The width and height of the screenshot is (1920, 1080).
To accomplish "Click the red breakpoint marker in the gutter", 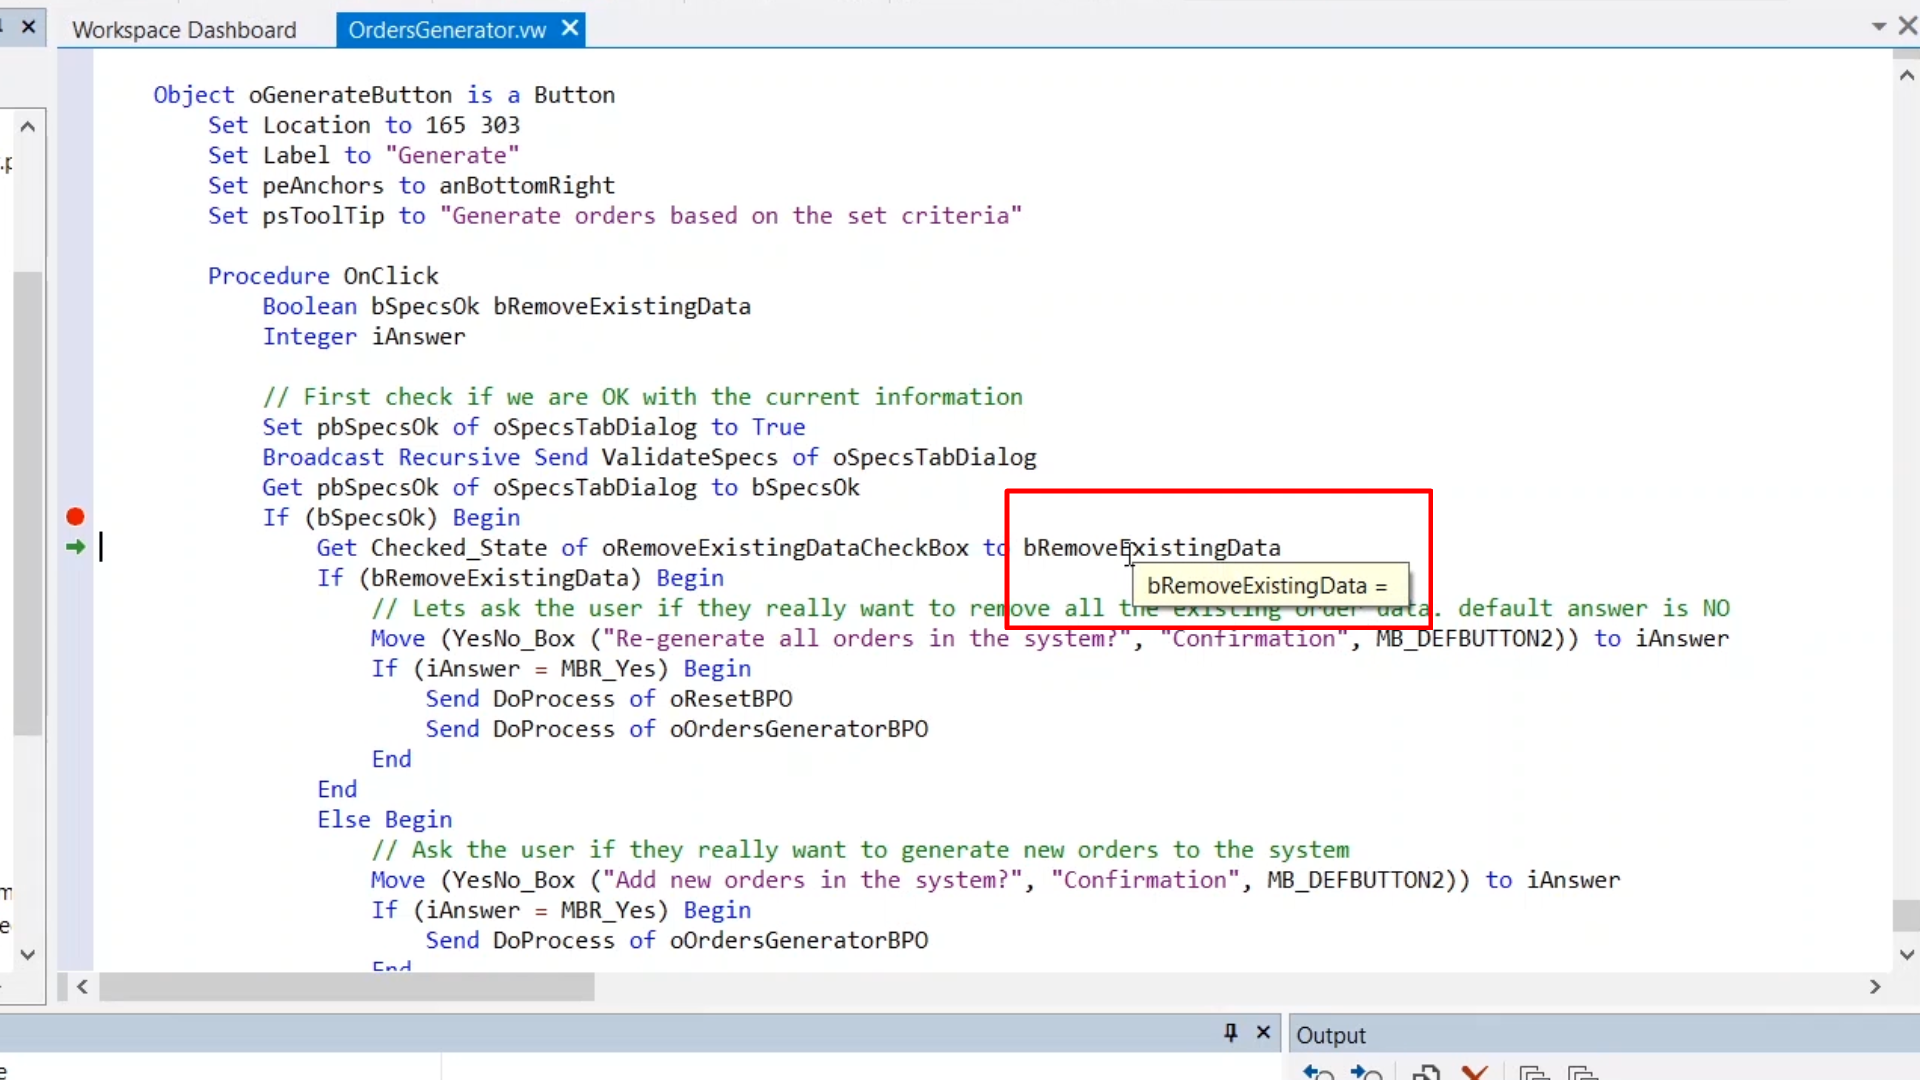I will point(75,517).
